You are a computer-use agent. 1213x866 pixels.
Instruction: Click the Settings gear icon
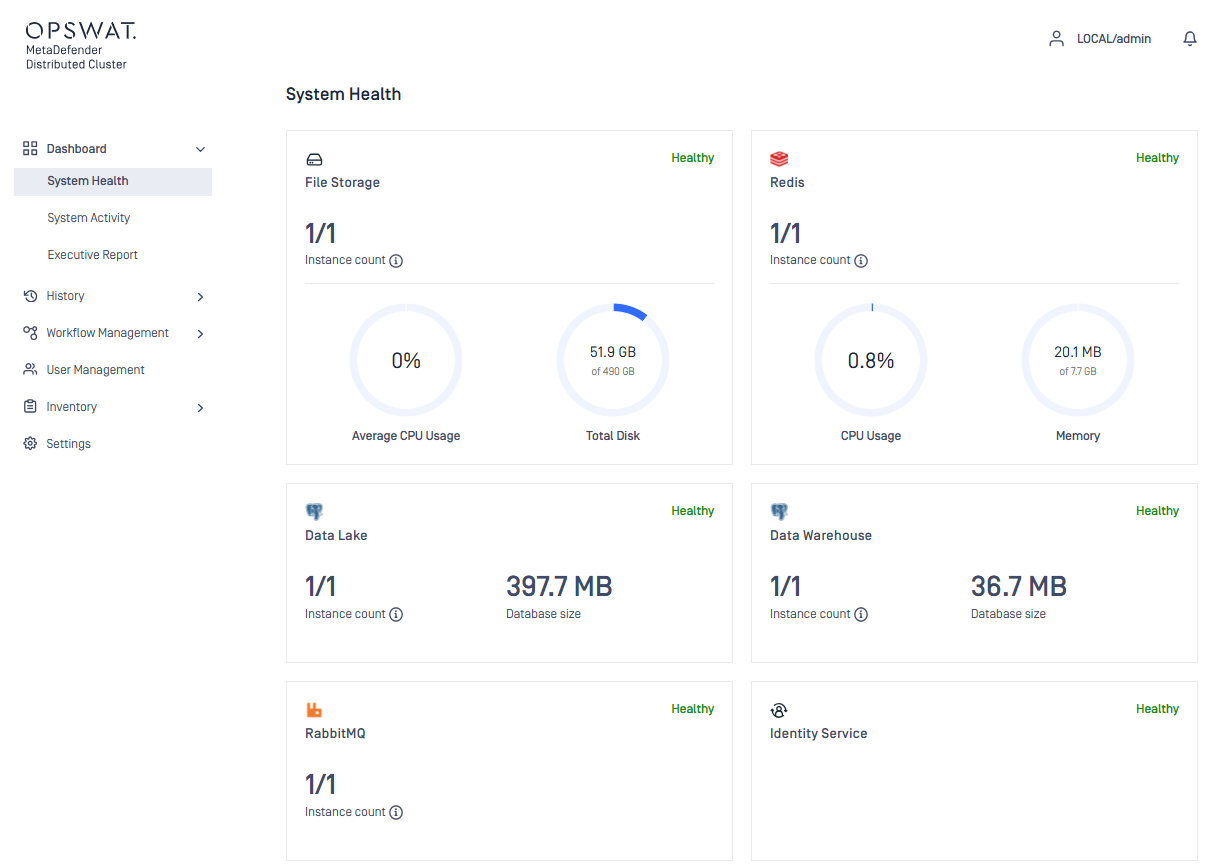pyautogui.click(x=30, y=444)
